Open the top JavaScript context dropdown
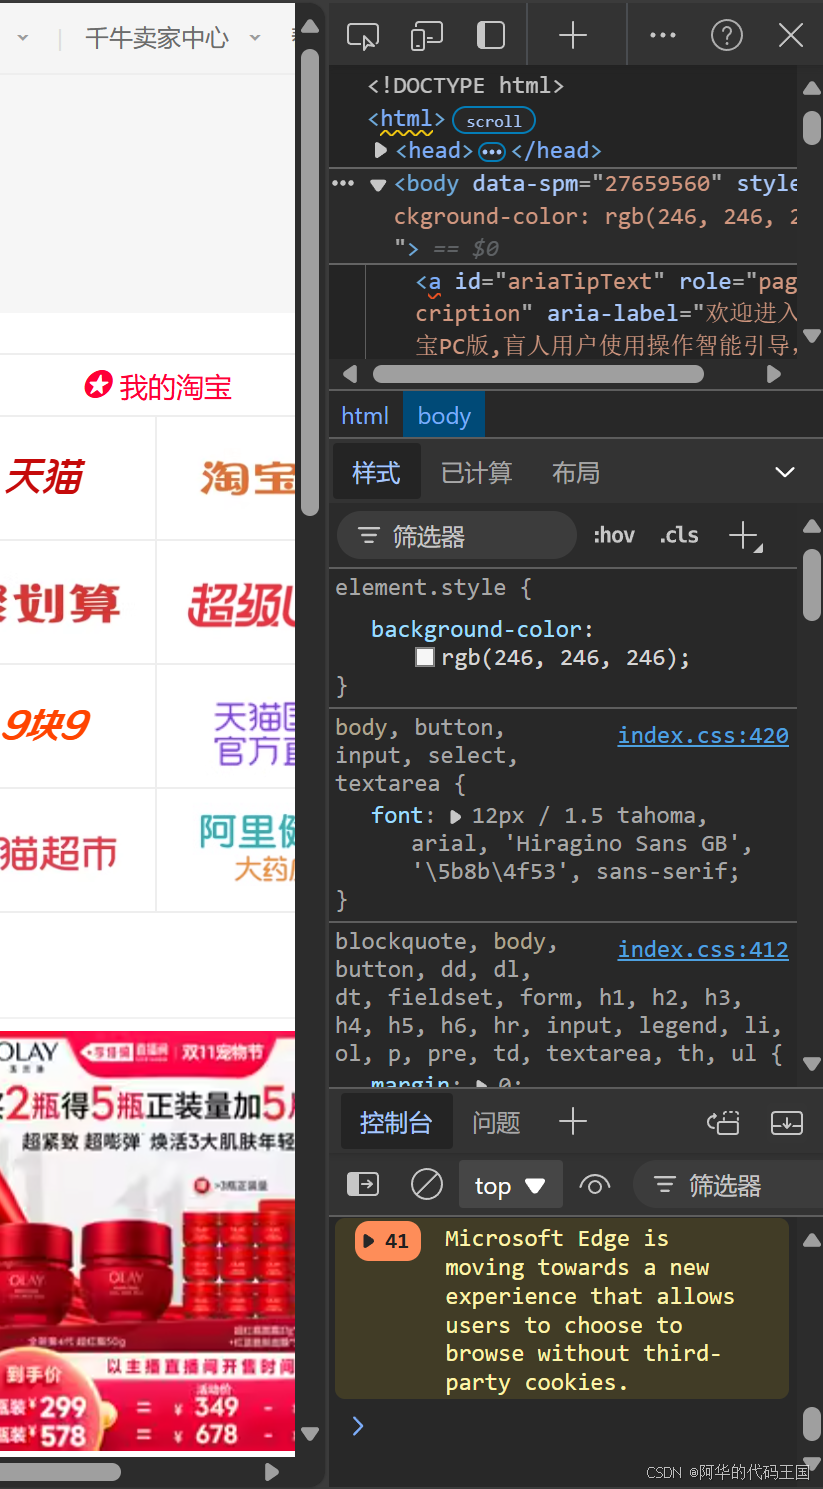 pyautogui.click(x=510, y=1185)
